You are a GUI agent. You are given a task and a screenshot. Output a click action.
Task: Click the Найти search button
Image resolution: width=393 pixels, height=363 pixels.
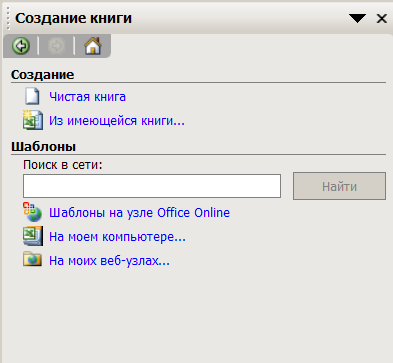[339, 186]
